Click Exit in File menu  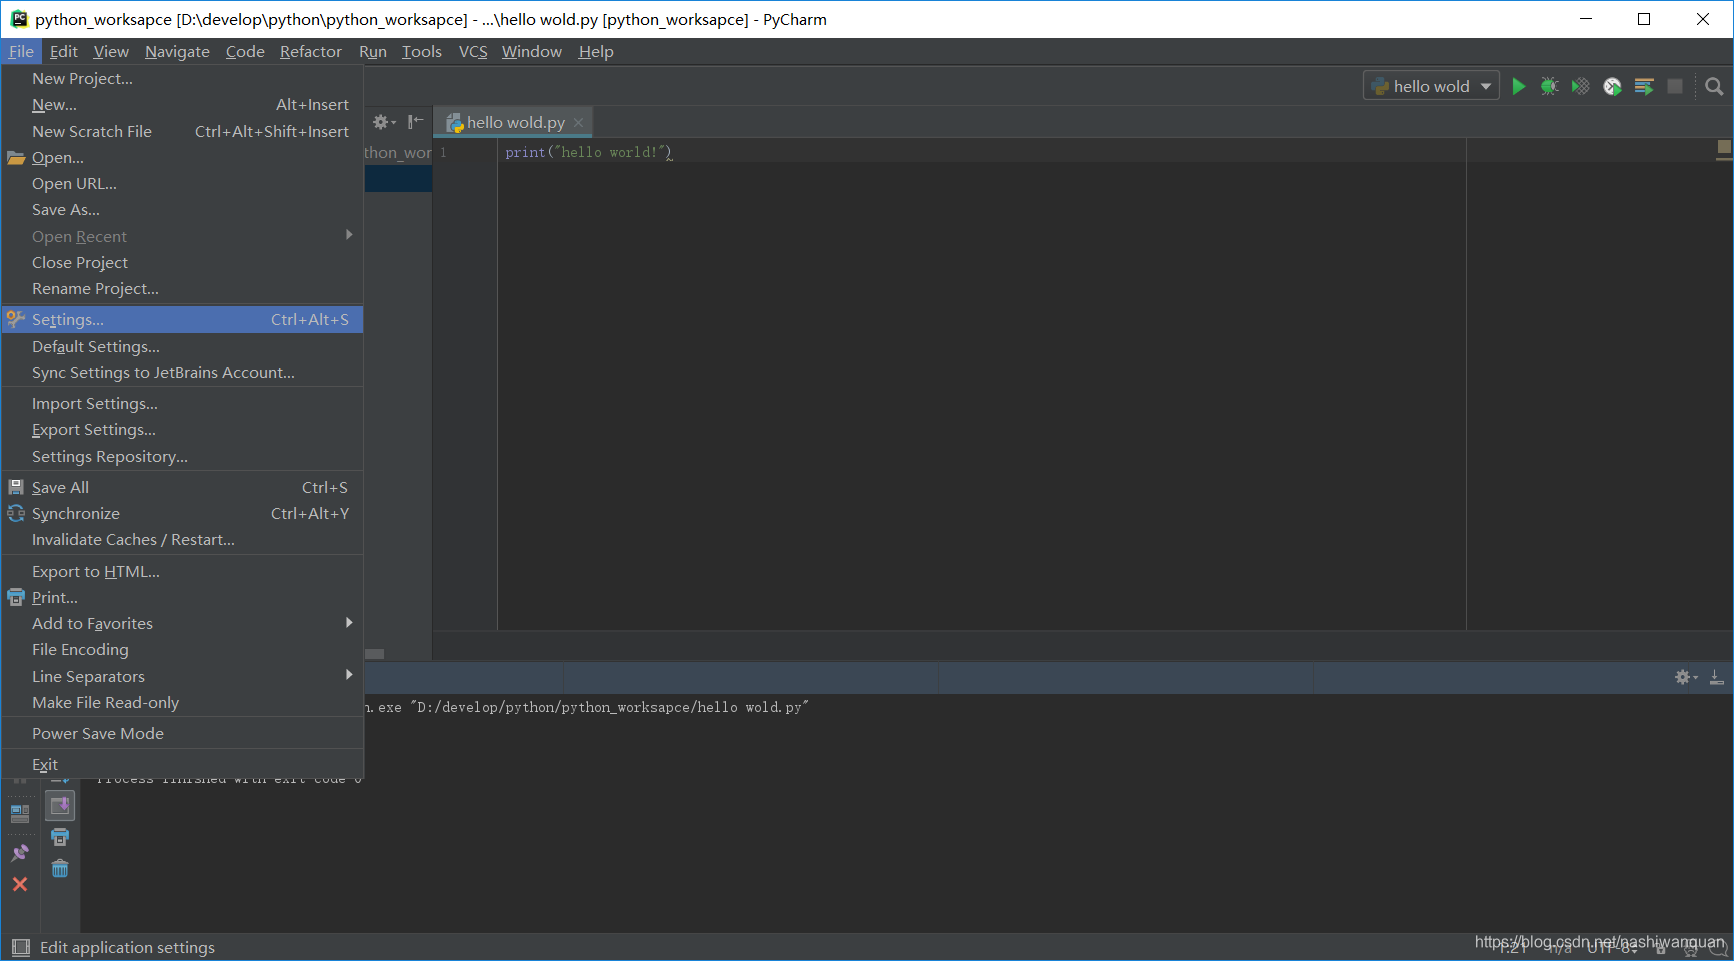(x=182, y=764)
